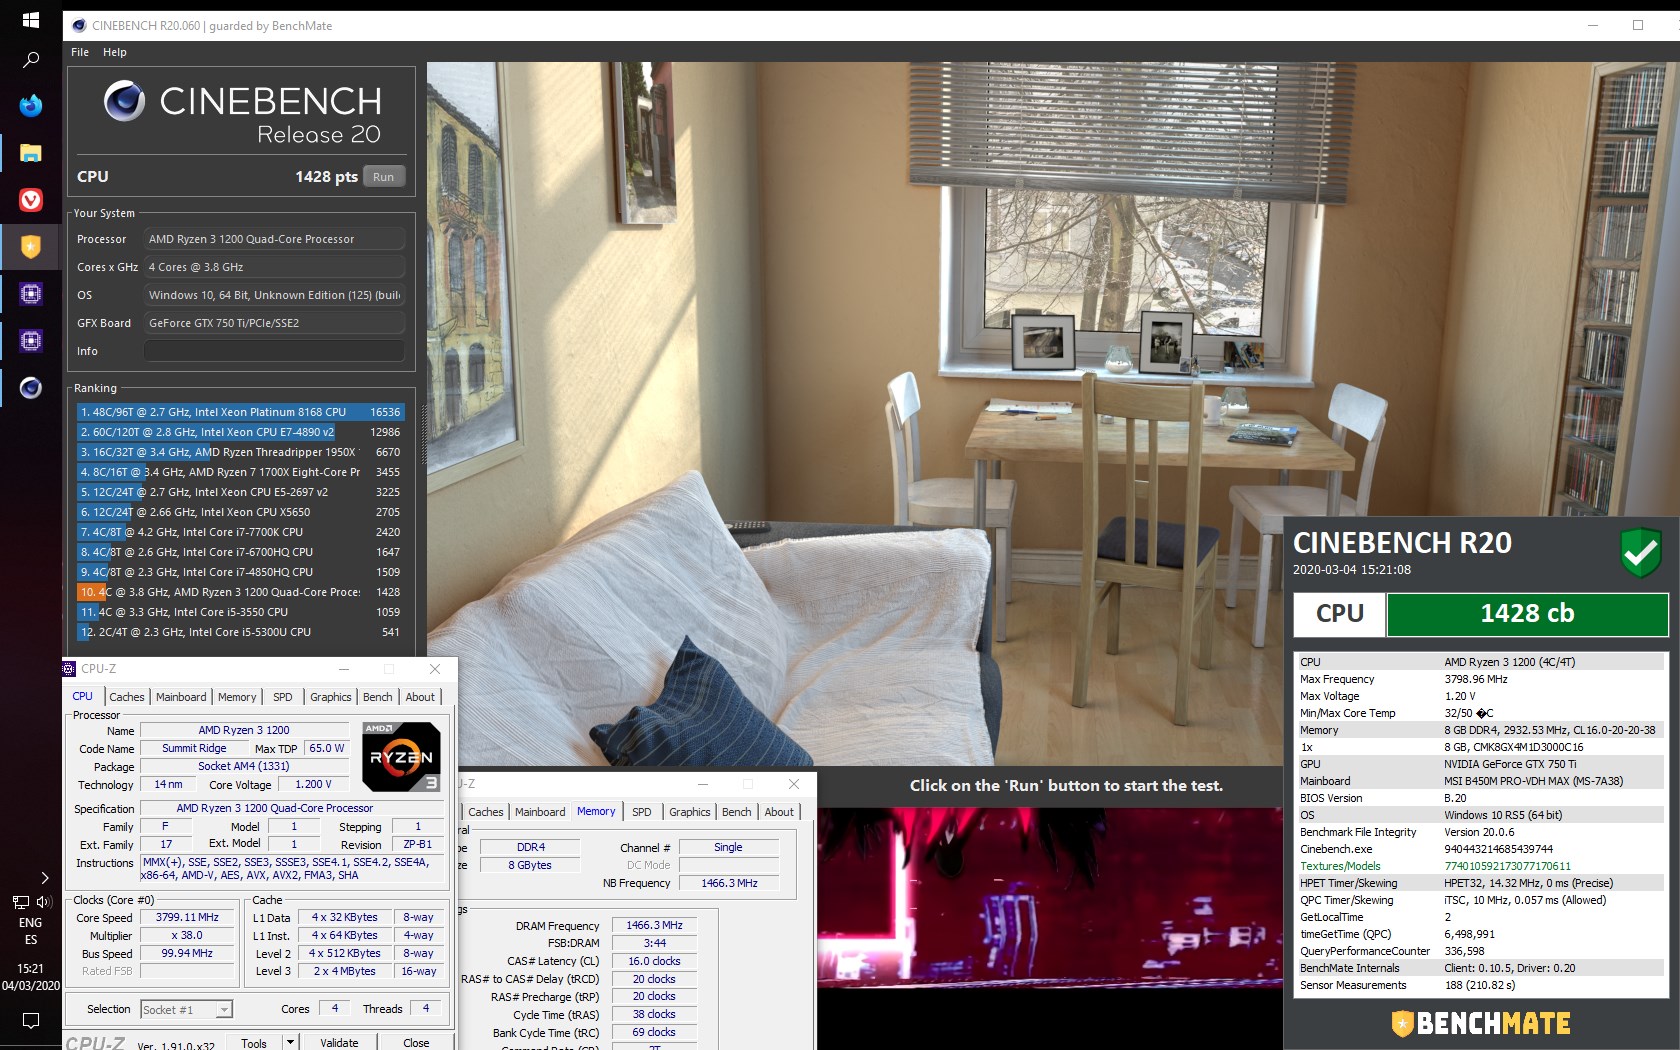
Task: Click Mainboard MSI B450M PRO-VDH MAX value
Action: click(x=1533, y=781)
